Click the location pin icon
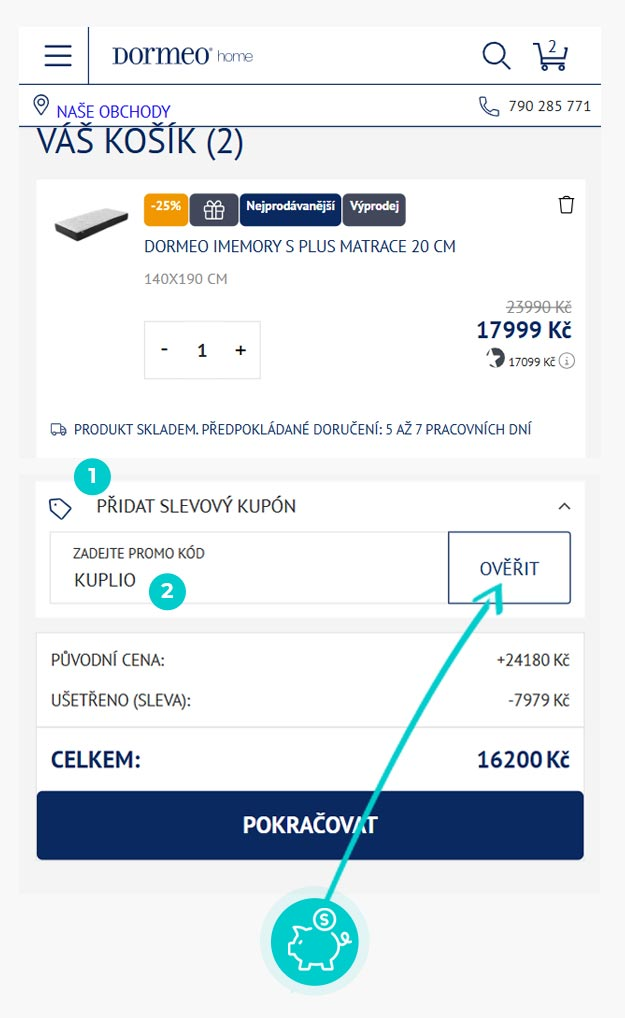The image size is (625, 1018). click(41, 106)
